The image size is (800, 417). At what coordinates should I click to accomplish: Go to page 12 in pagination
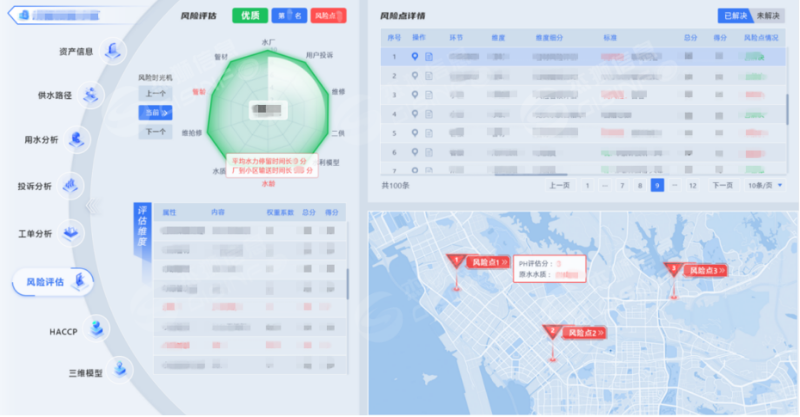692,186
